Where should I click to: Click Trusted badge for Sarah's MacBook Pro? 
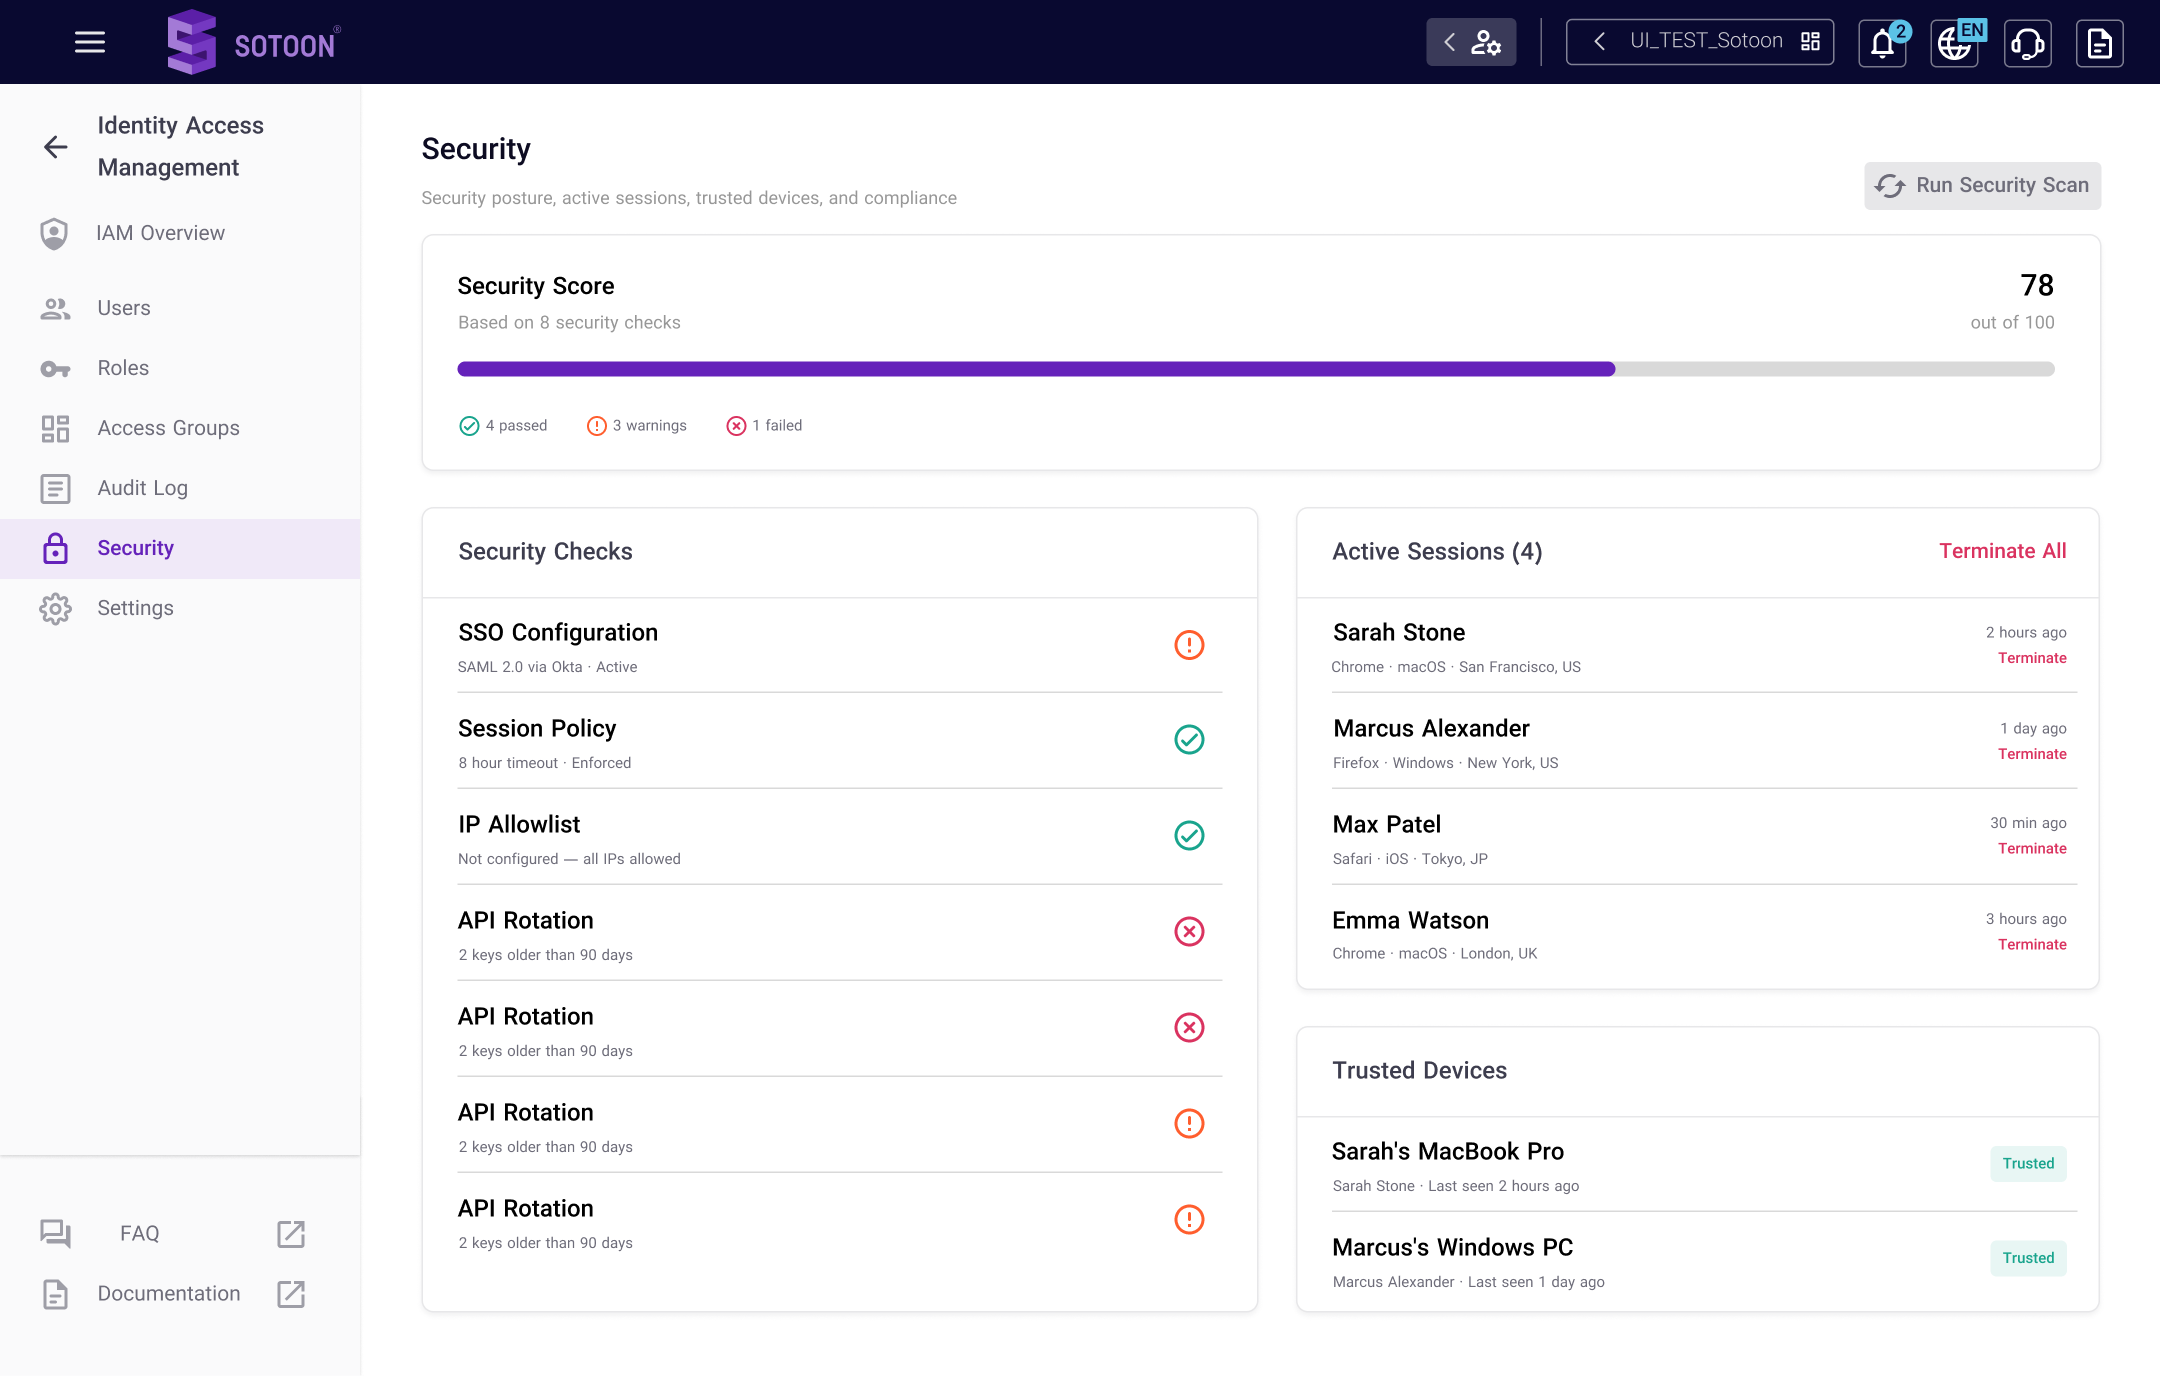pyautogui.click(x=2028, y=1164)
